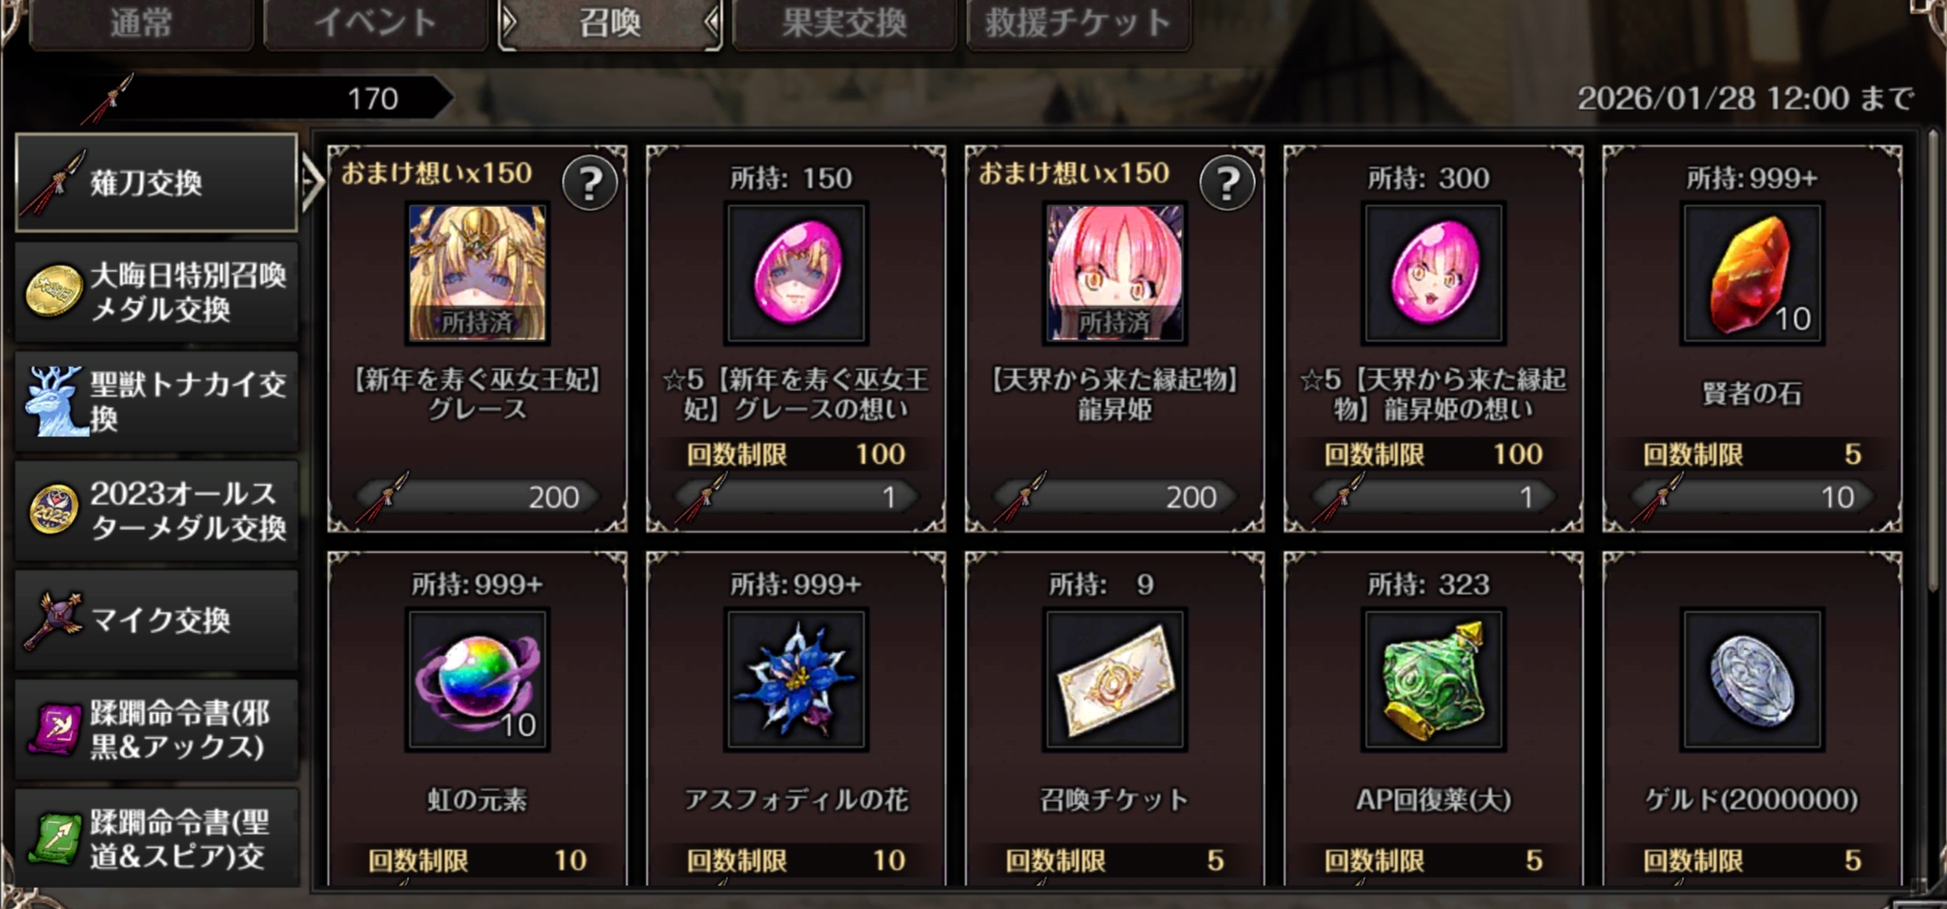Choose the ゲルド silver coin icon
The height and width of the screenshot is (909, 1947).
tap(1752, 680)
